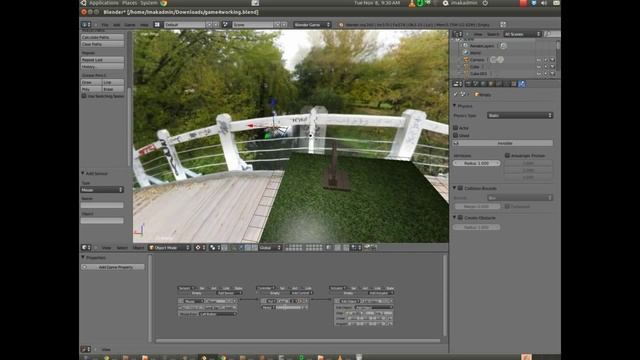Click the Clear Paths button
Viewport: 640px width, 360px height.
pos(102,44)
